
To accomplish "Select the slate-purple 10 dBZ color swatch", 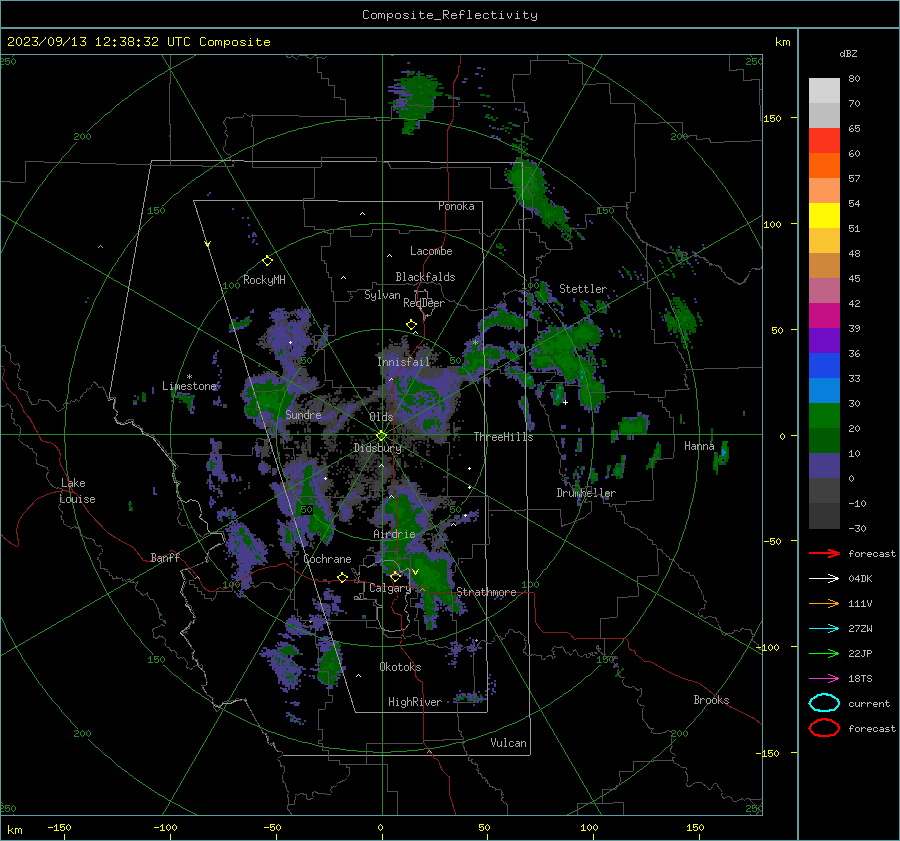I will pos(824,466).
